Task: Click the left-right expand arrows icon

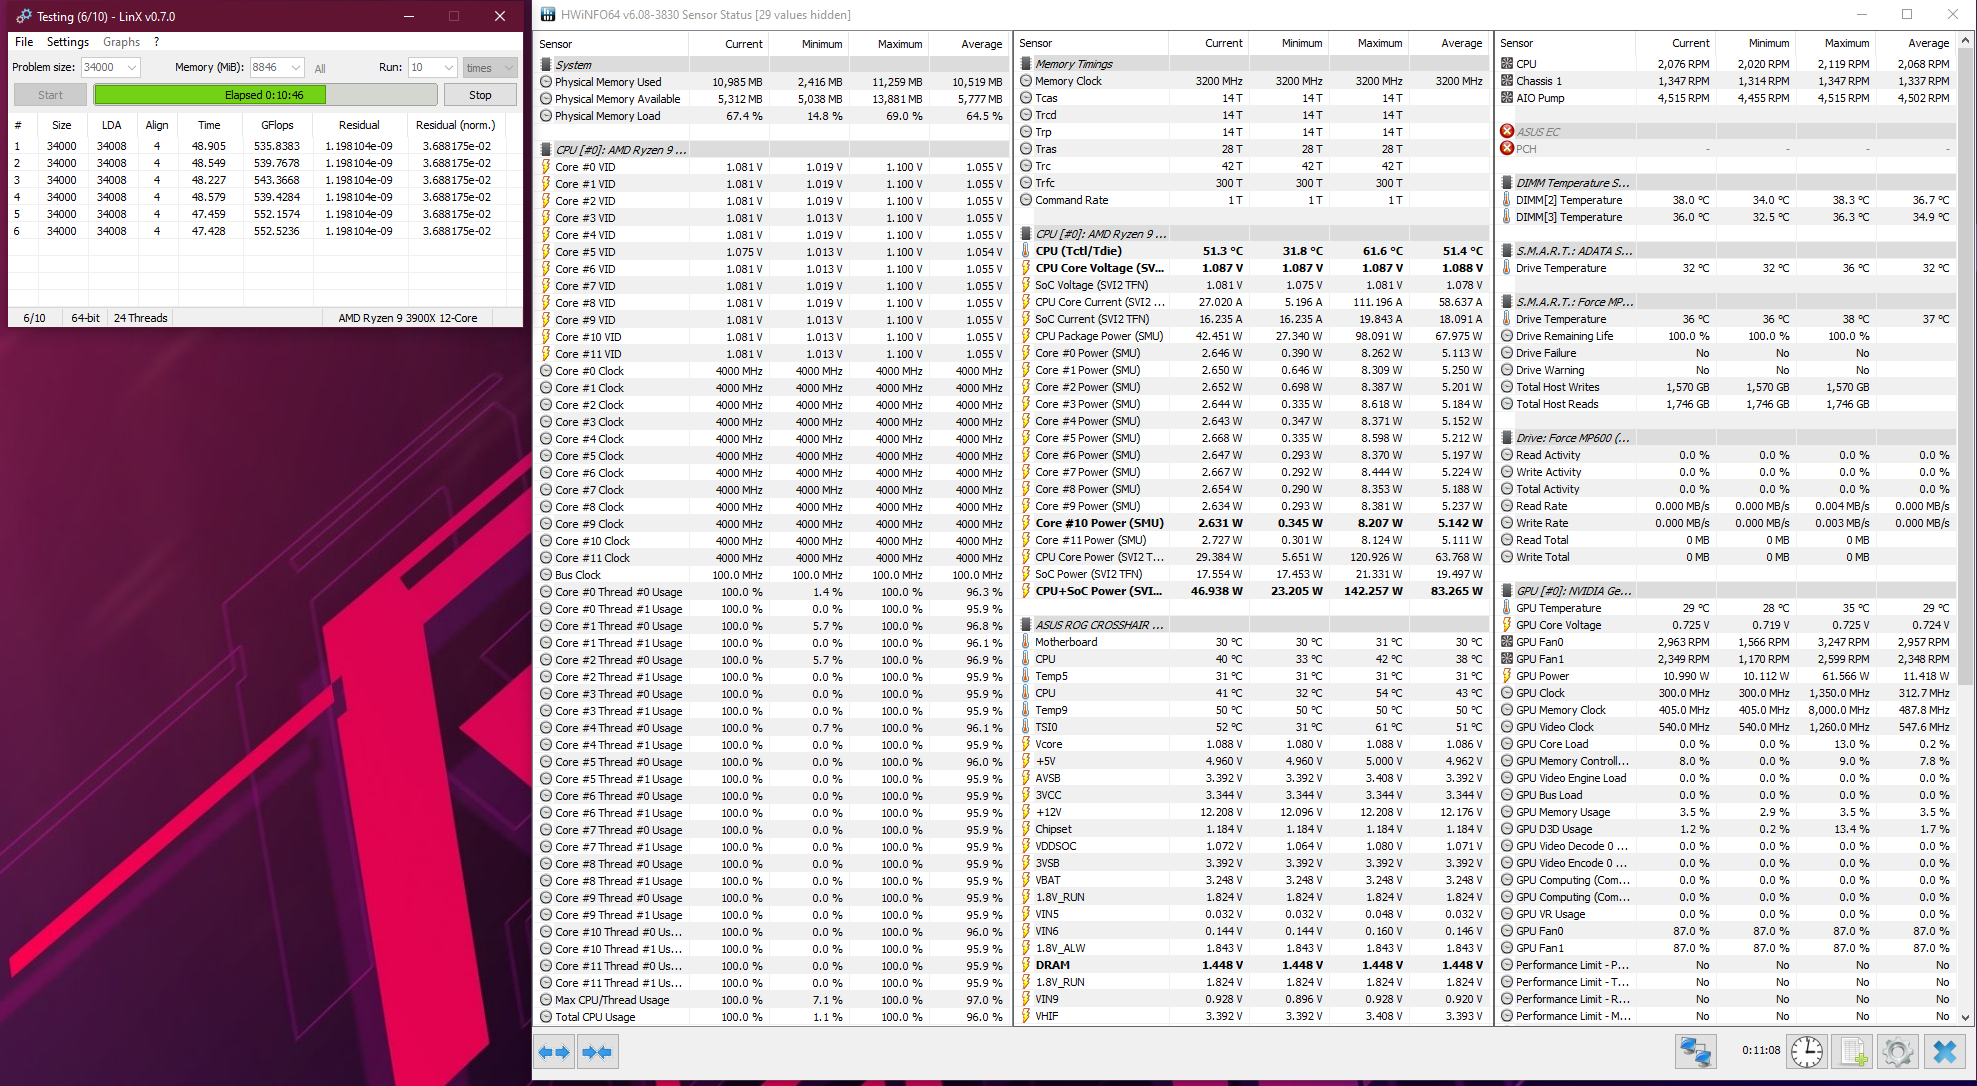Action: pyautogui.click(x=553, y=1052)
